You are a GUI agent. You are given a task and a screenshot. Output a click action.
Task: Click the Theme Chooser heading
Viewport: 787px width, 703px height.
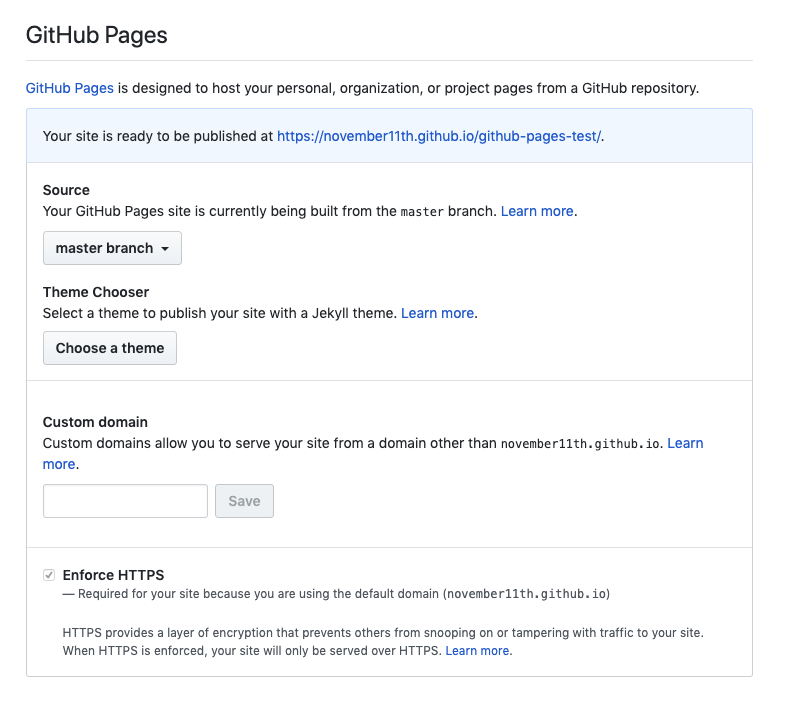96,292
